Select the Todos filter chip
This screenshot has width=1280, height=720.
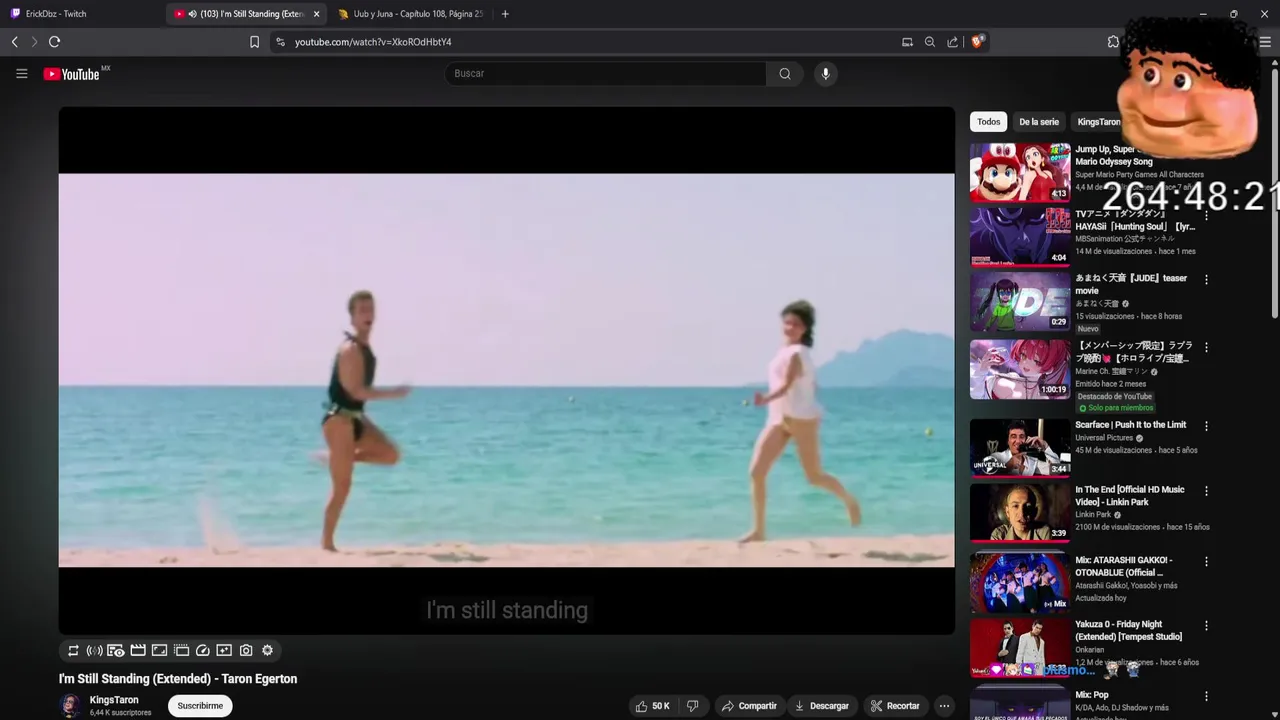click(x=989, y=122)
